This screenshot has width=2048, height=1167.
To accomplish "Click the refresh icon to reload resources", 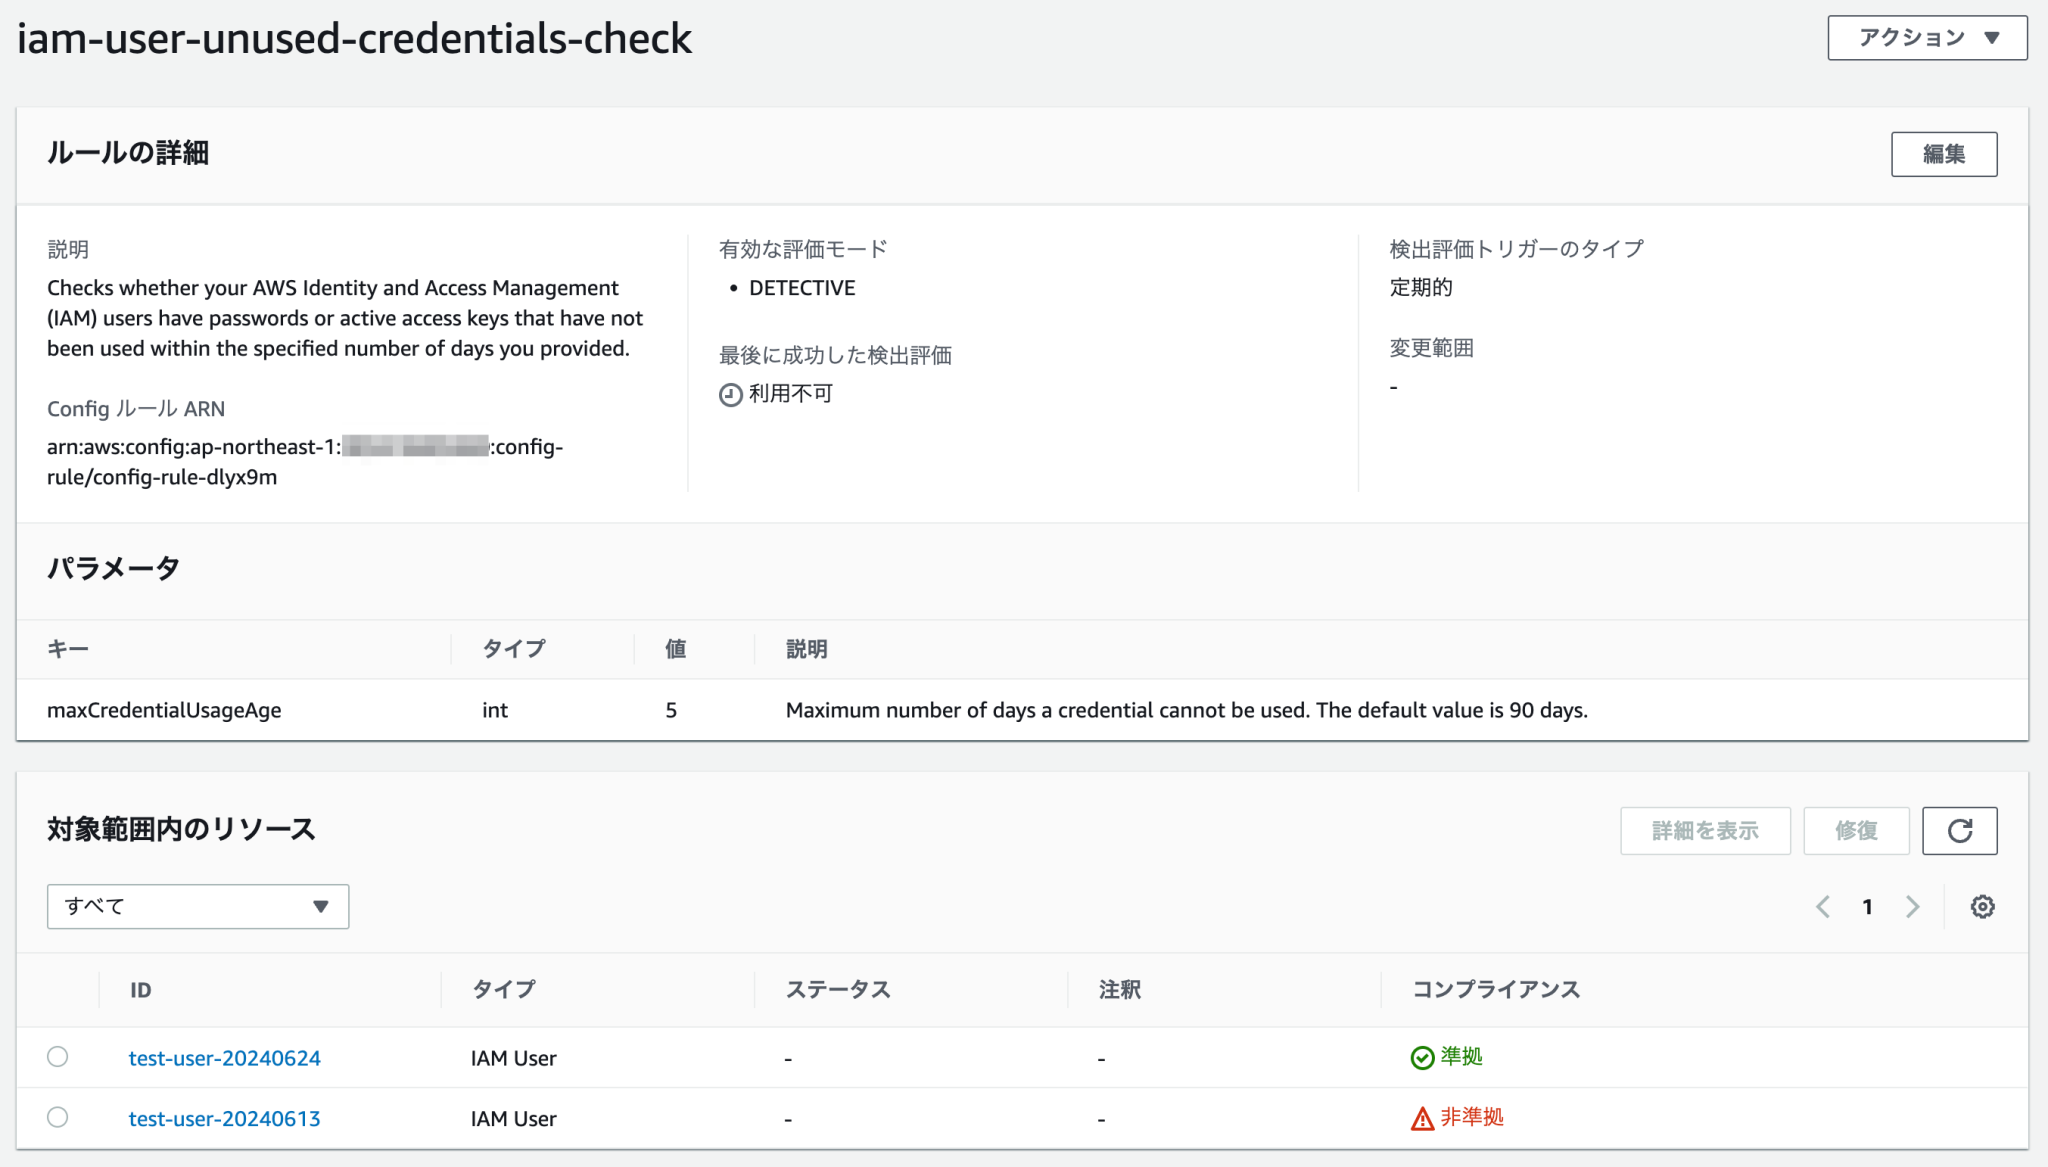I will [x=1959, y=830].
